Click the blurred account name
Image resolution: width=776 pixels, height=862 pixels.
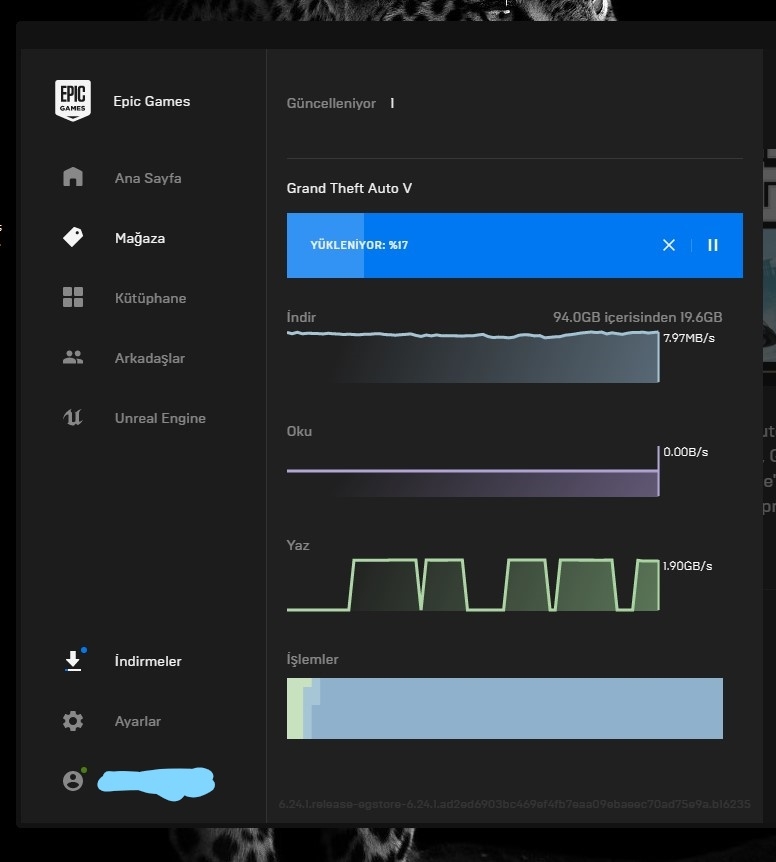(x=156, y=783)
